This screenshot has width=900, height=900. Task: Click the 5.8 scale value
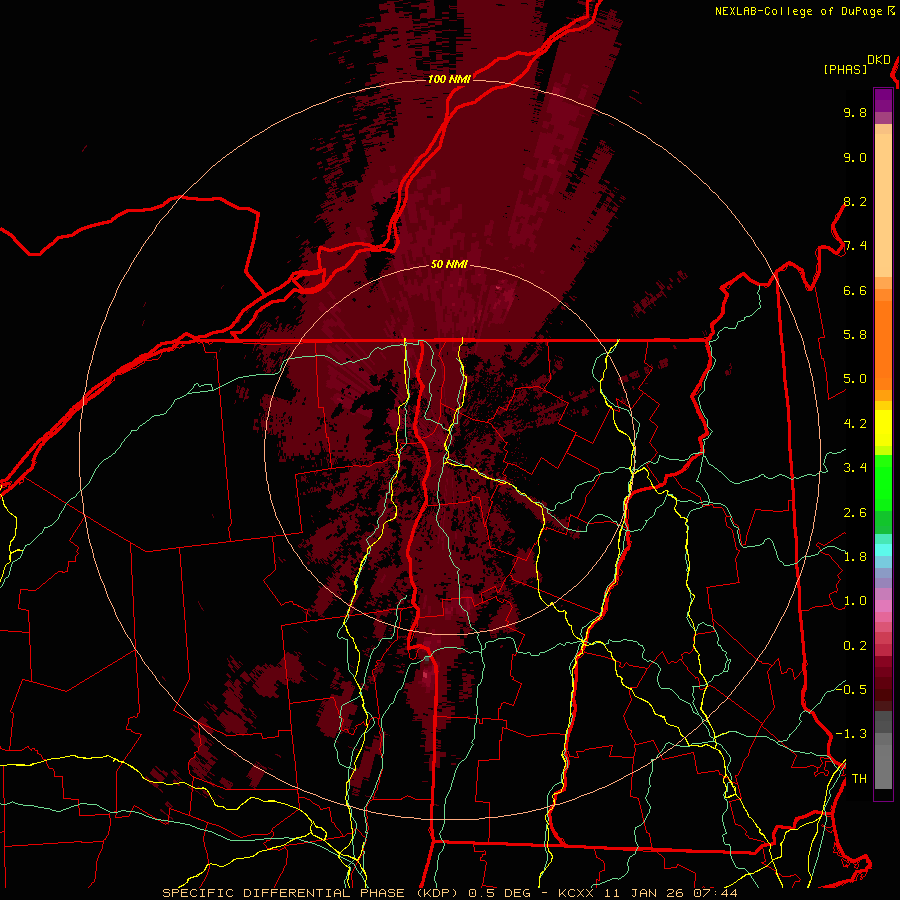click(x=855, y=335)
